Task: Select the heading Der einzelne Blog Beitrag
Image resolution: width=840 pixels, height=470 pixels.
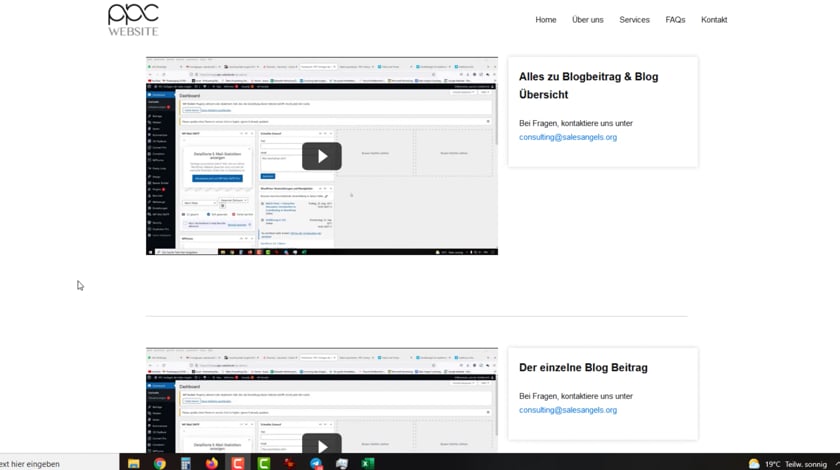Action: point(583,368)
